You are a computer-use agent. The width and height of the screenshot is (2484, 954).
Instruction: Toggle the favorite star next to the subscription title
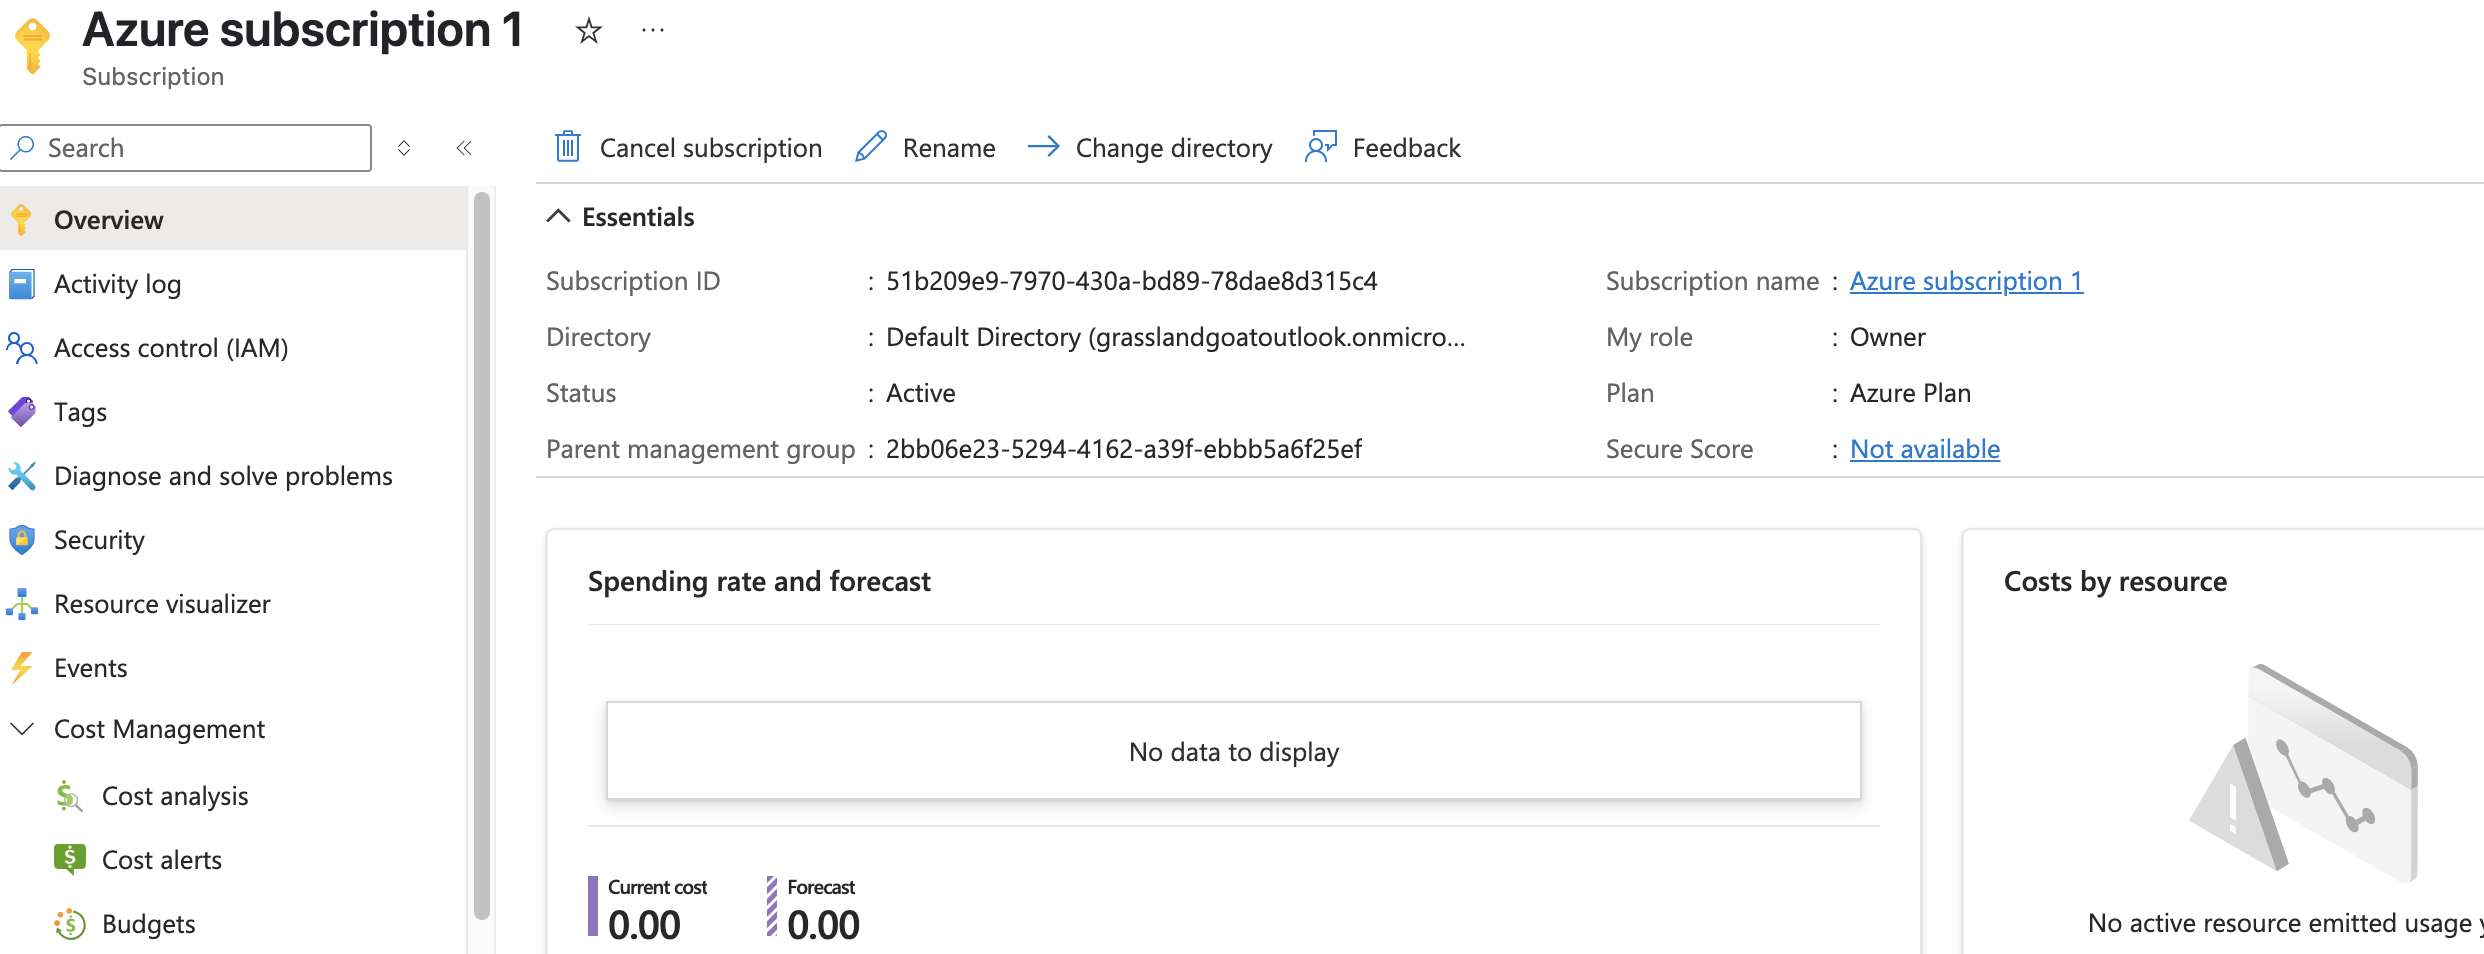tap(588, 31)
